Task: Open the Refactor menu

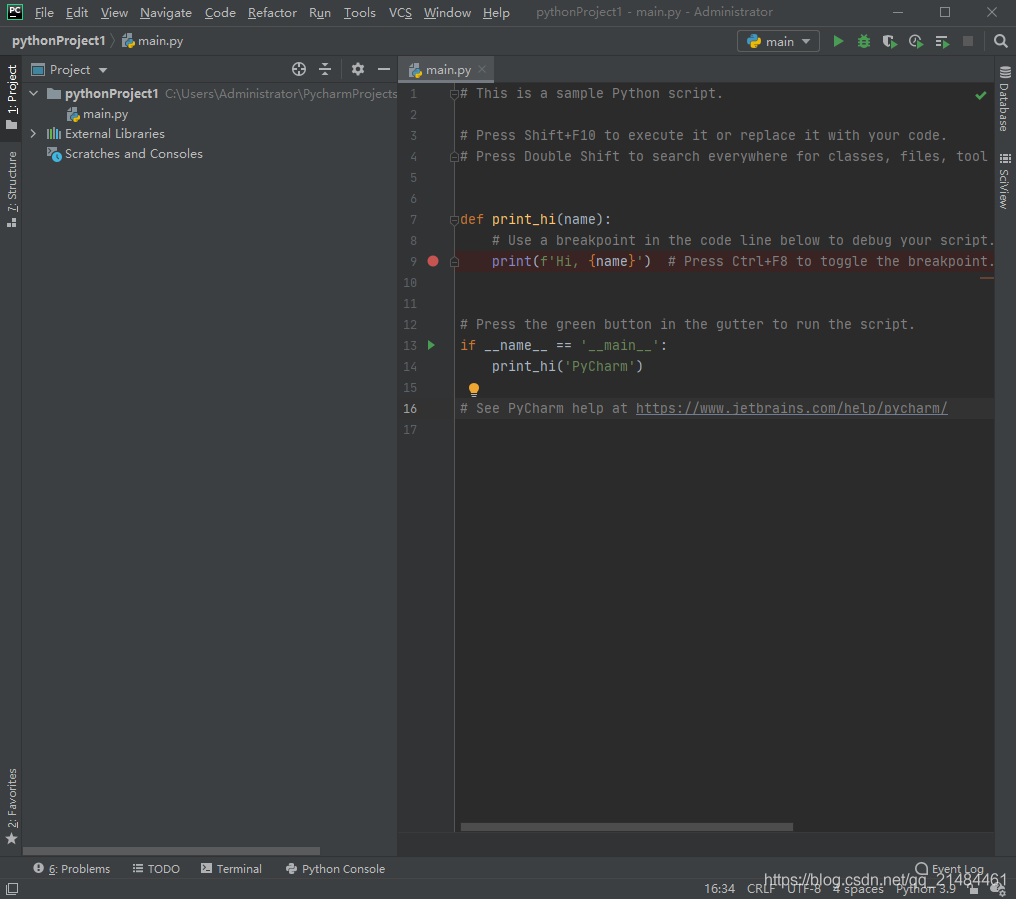Action: [272, 12]
